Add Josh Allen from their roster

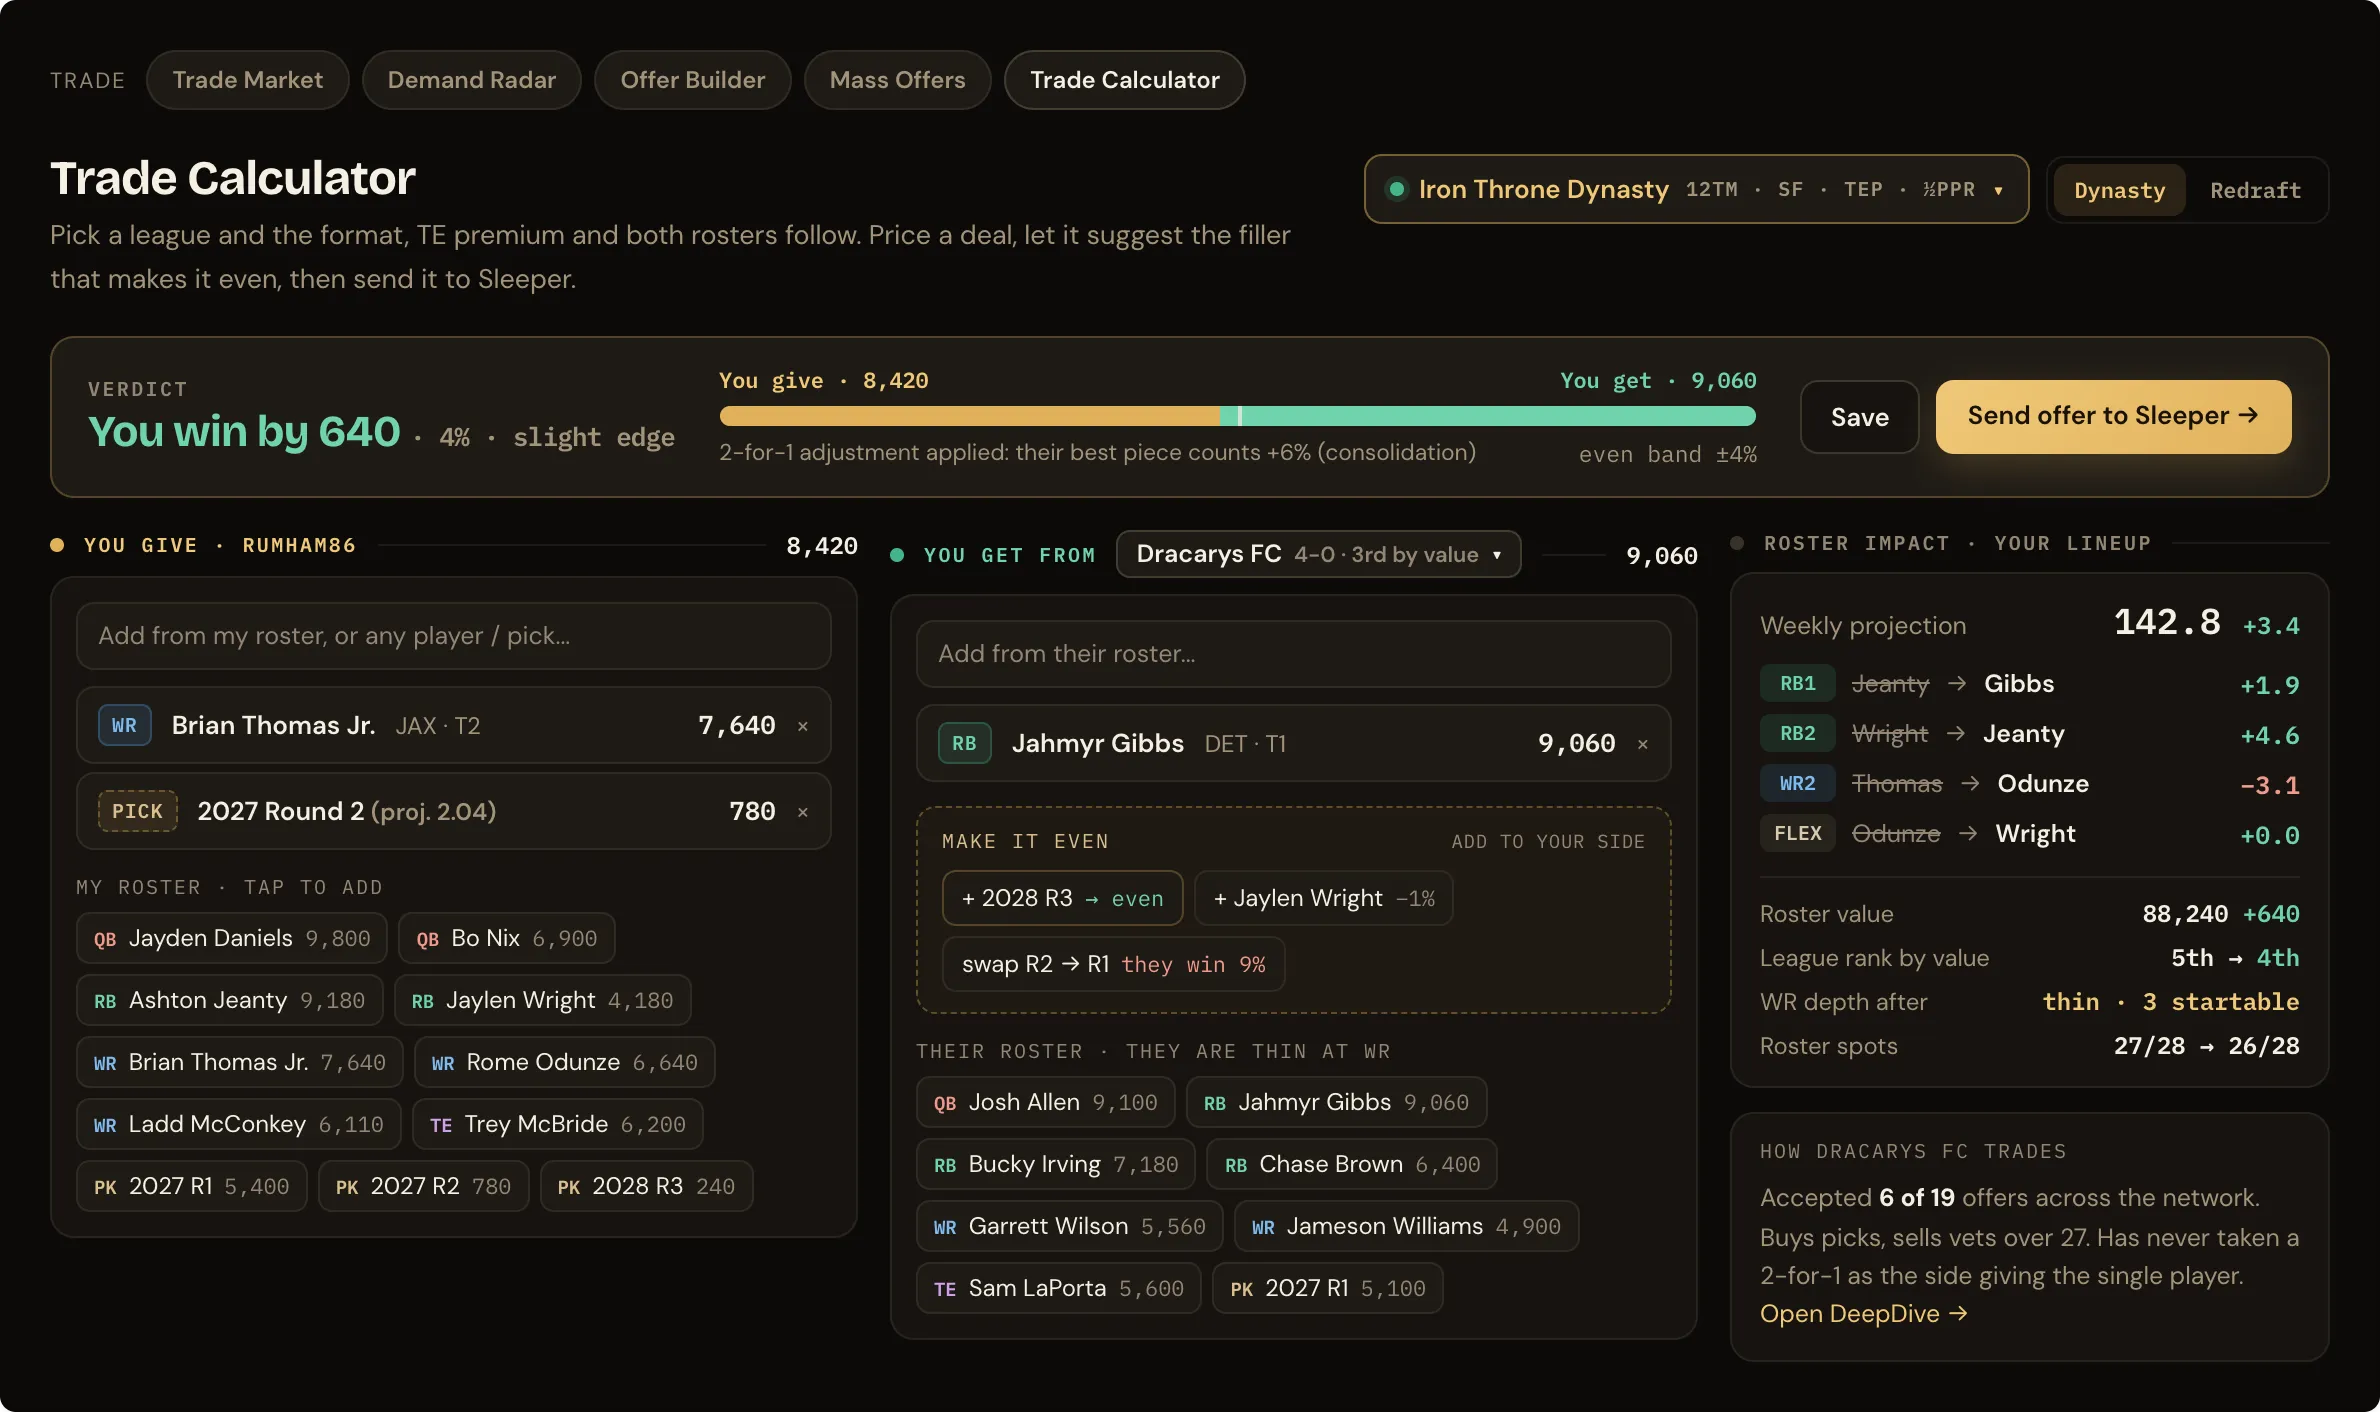point(1046,1102)
